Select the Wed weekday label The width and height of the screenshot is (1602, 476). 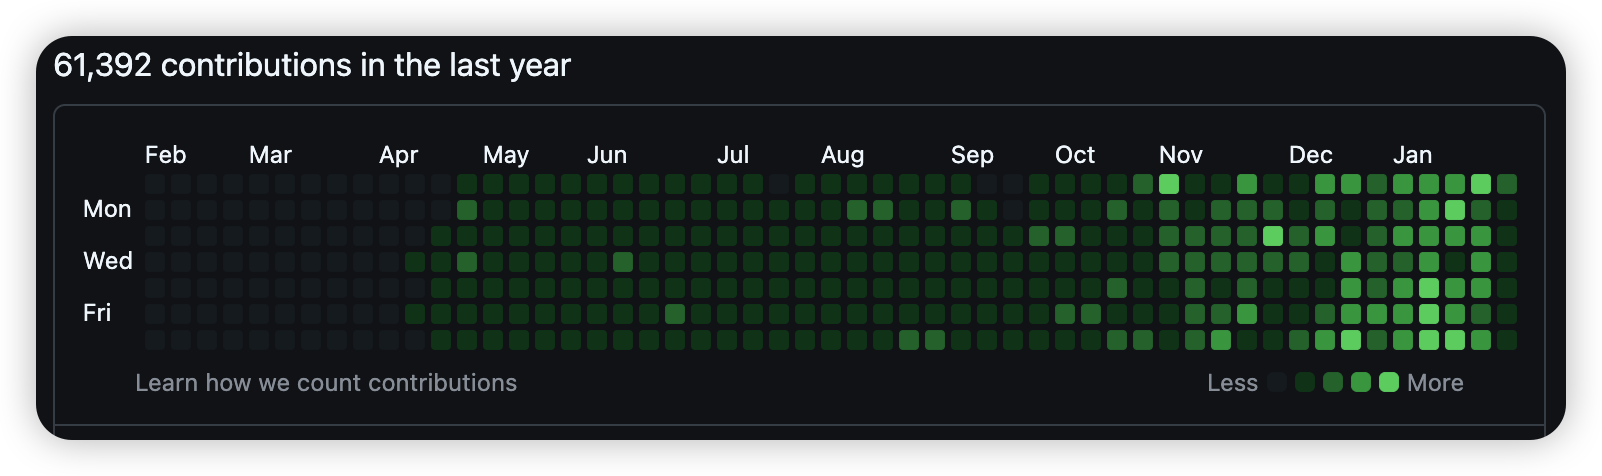107,261
